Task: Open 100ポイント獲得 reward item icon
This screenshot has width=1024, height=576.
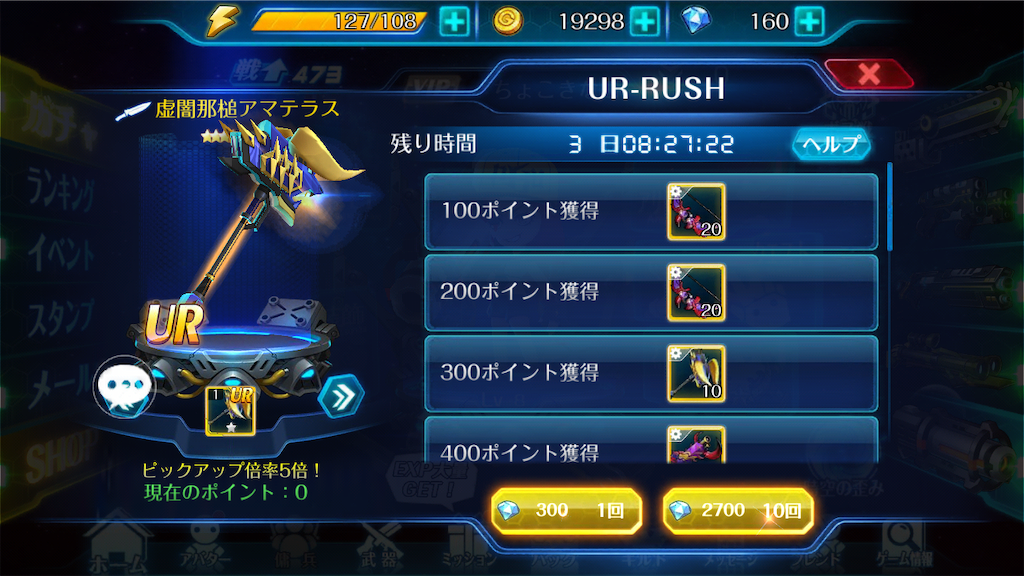Action: click(696, 212)
